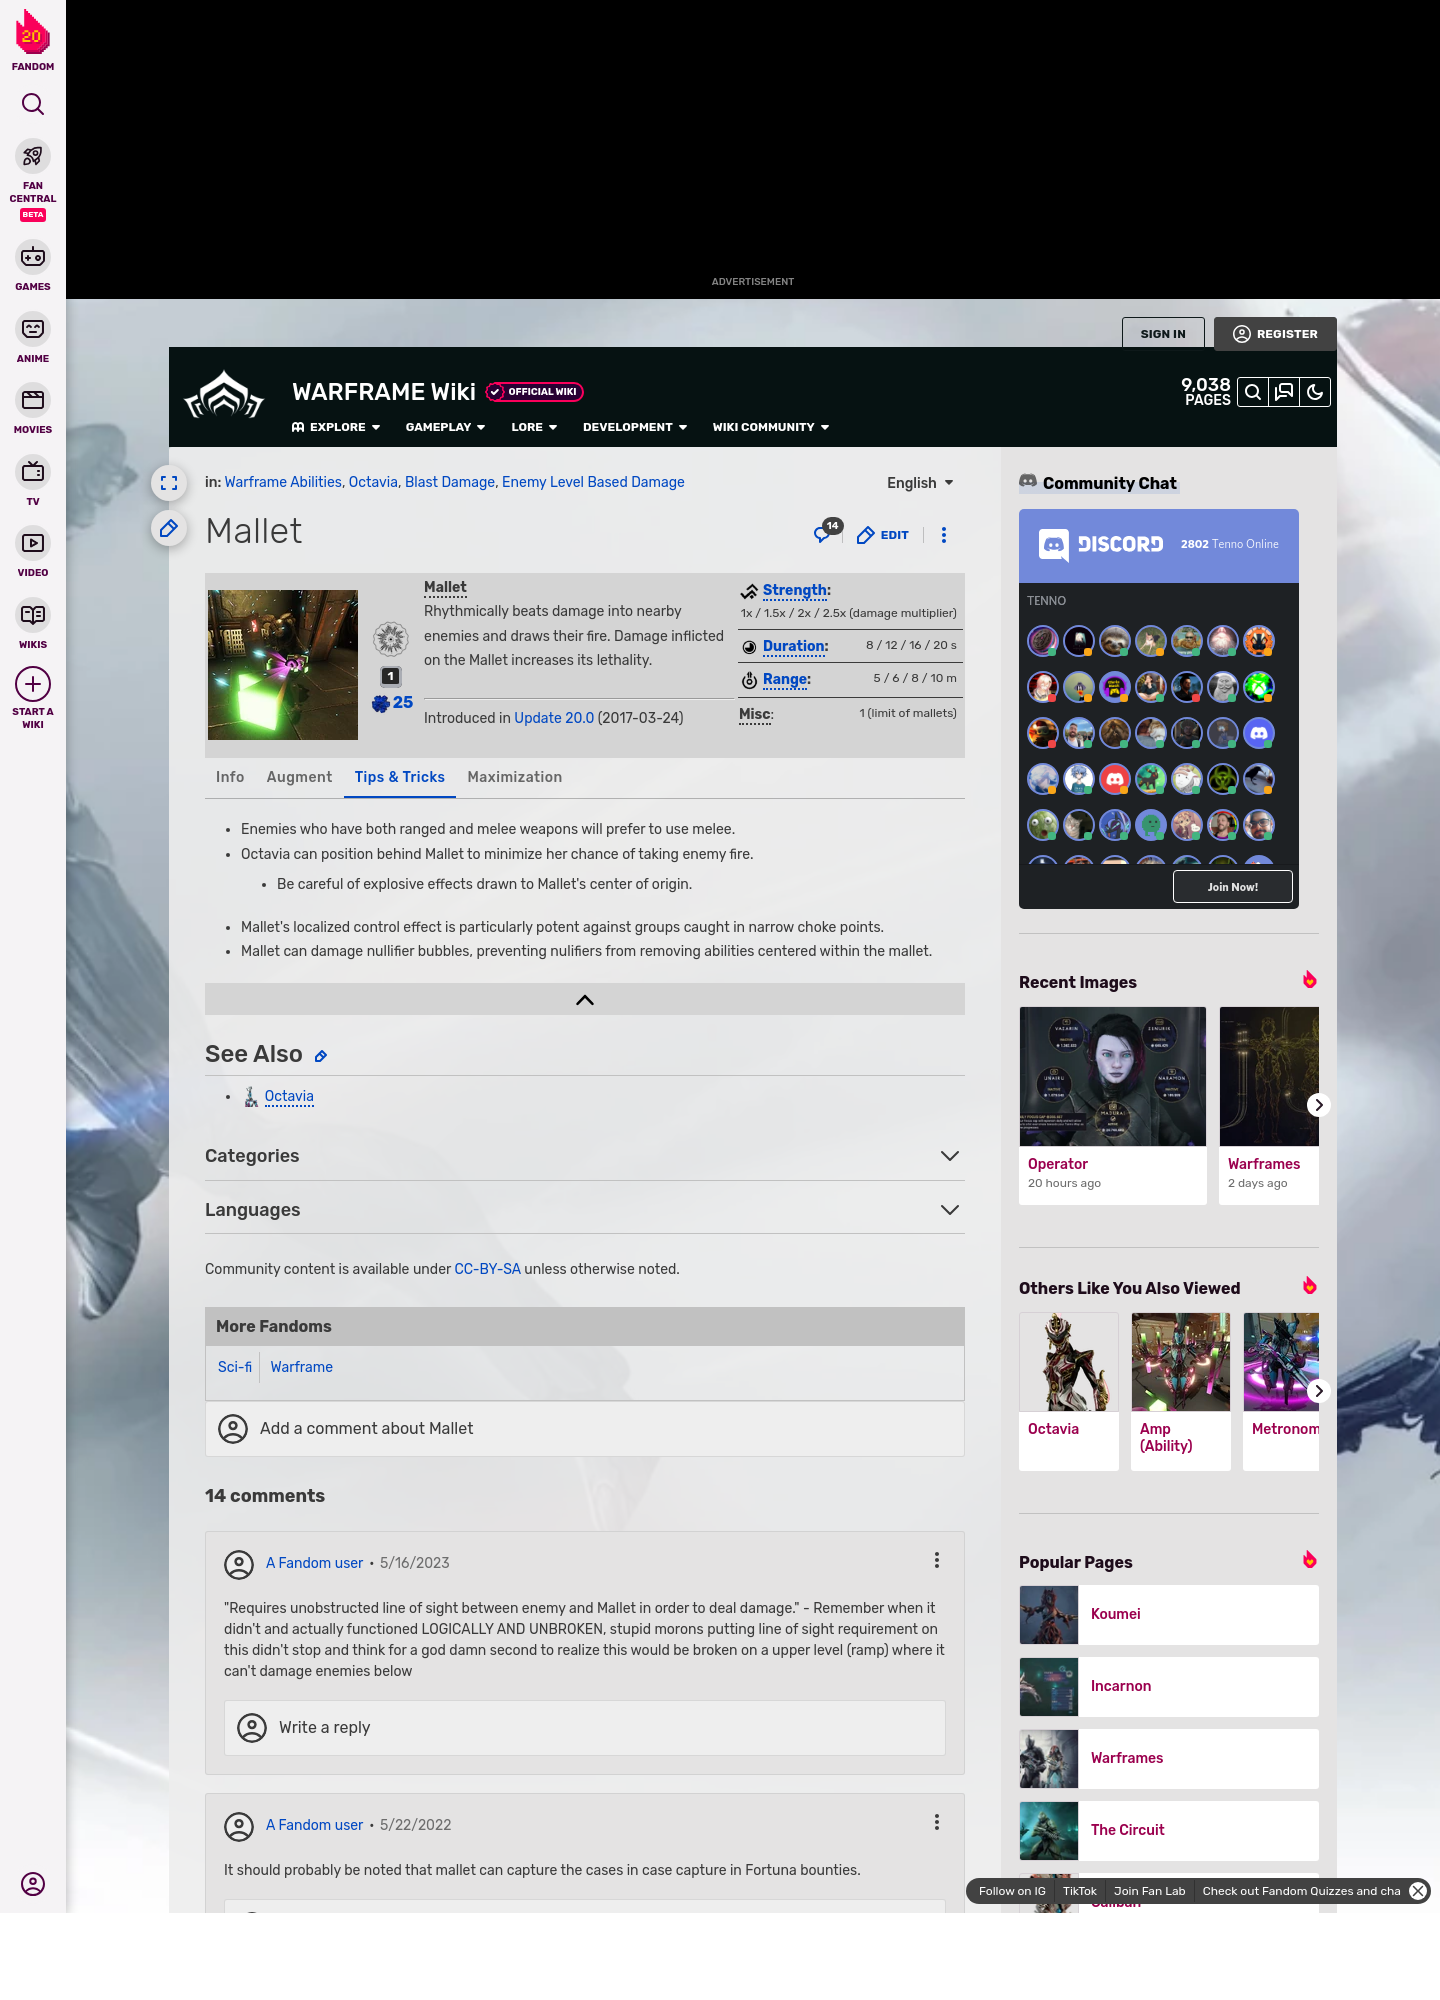
Task: Search the wiki via header magnifier
Action: click(1253, 392)
